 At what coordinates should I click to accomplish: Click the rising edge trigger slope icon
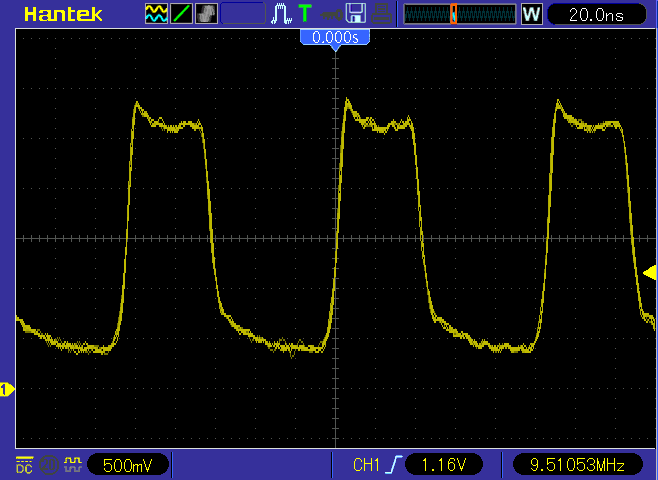tap(396, 465)
